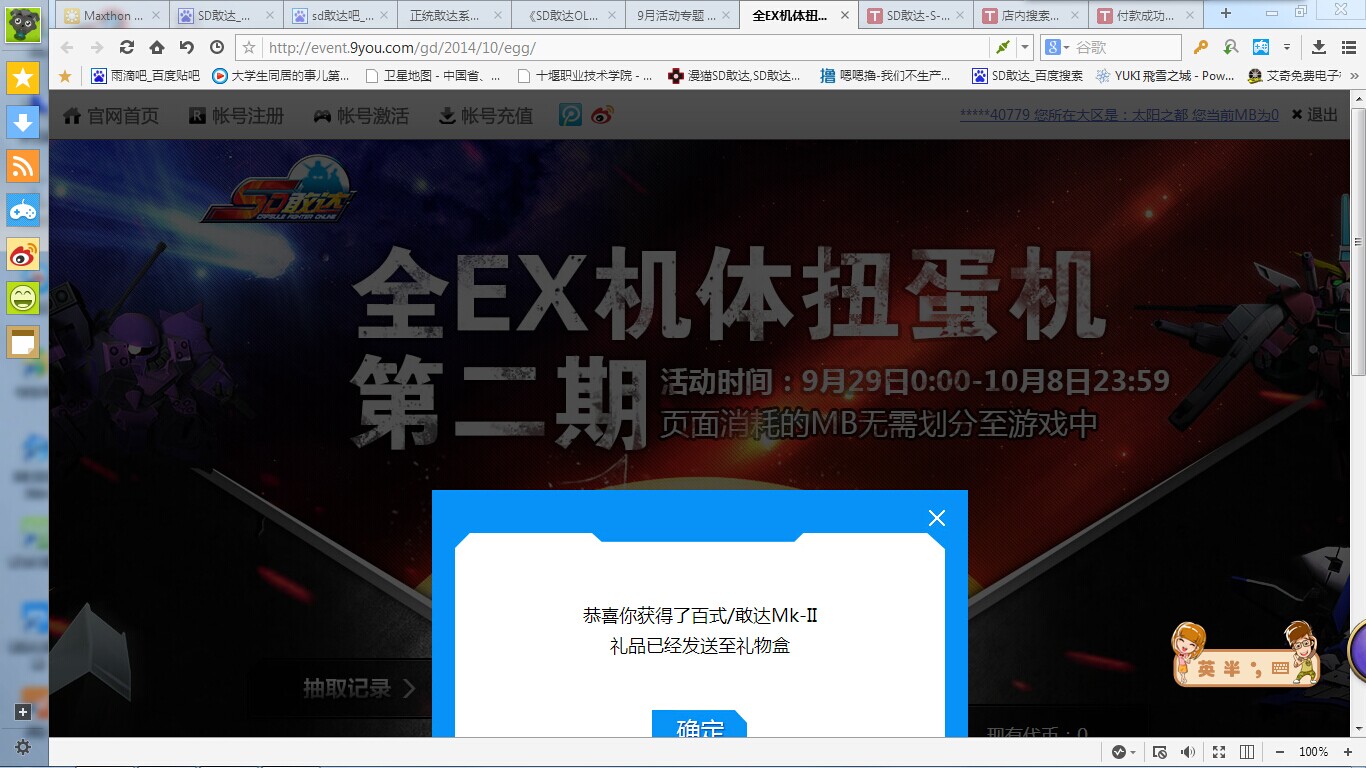Choose search engine via Google icon dropdown
This screenshot has width=1366, height=768.
[x=1057, y=47]
